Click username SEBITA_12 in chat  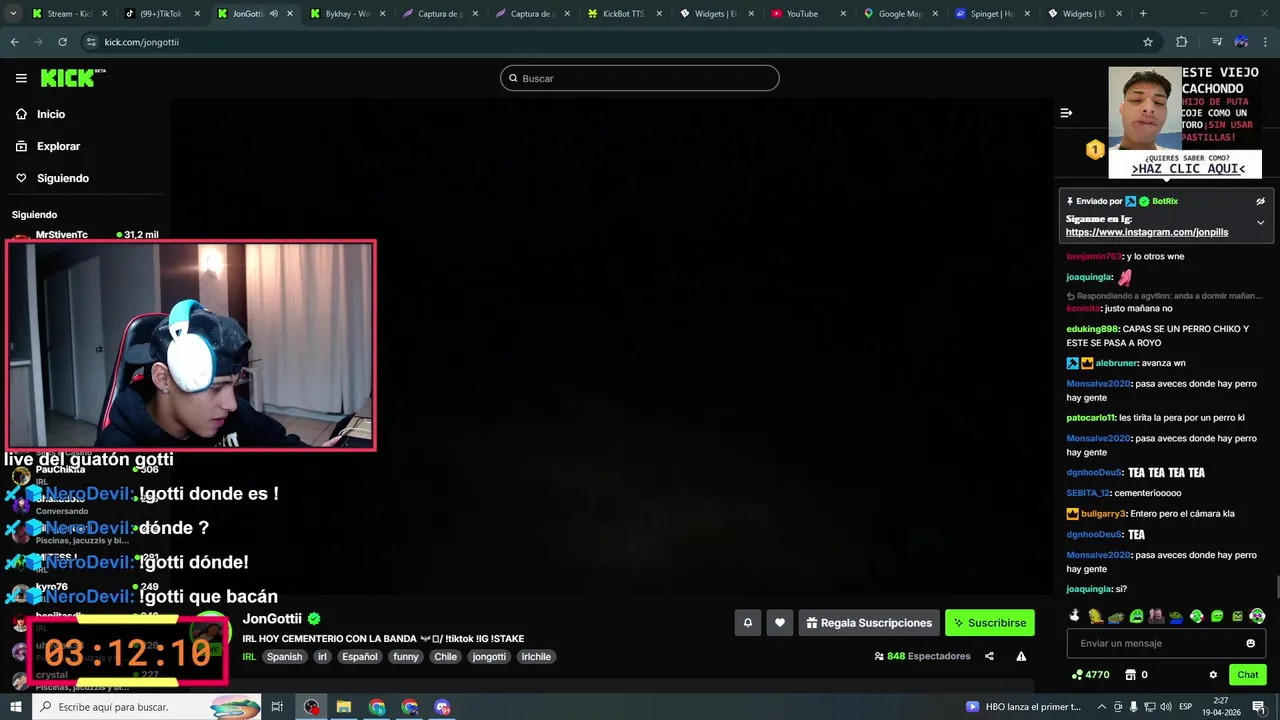[x=1088, y=493]
